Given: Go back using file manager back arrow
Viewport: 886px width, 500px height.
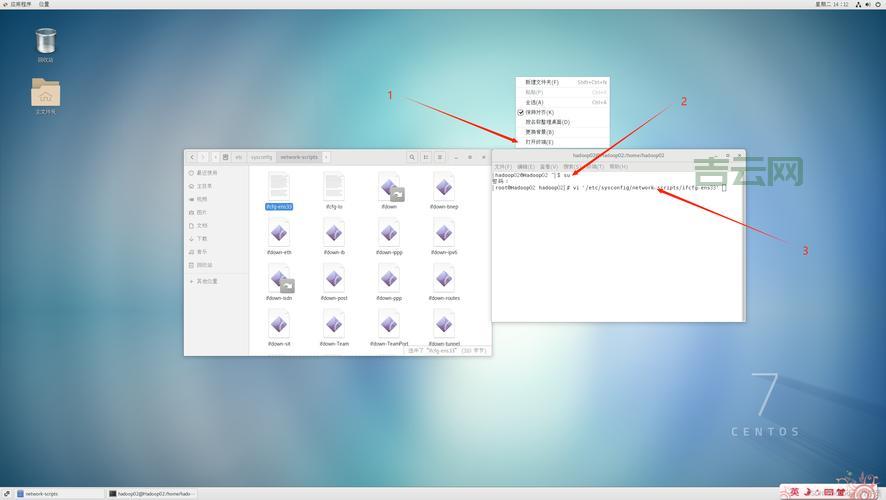Looking at the screenshot, I should click(192, 157).
